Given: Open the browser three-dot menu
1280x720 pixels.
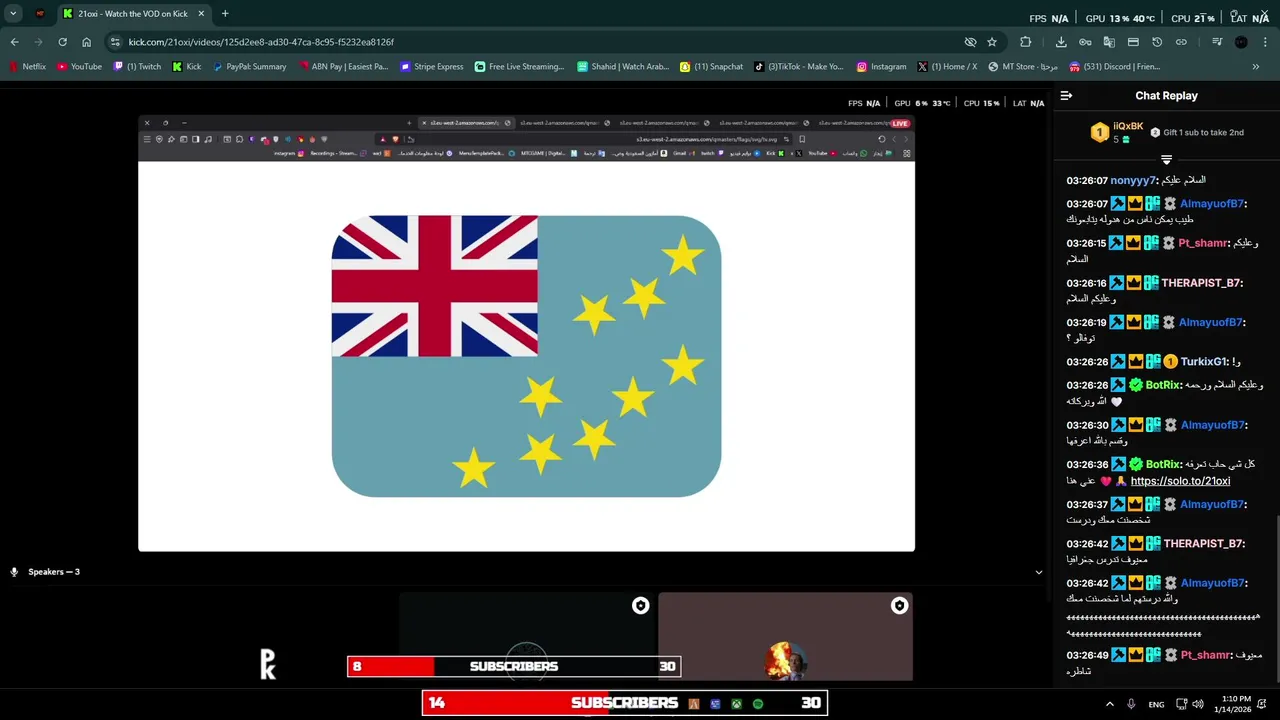Looking at the screenshot, I should pos(1265,42).
